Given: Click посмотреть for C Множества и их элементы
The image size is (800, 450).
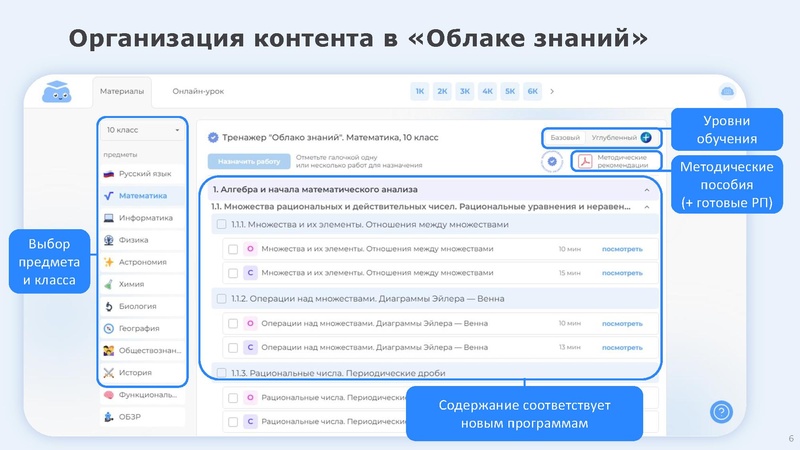Looking at the screenshot, I should click(x=622, y=273).
